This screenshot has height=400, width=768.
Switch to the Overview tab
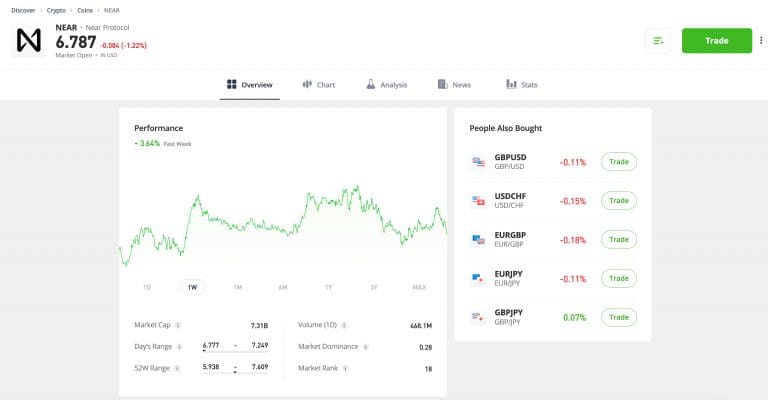[x=249, y=85]
